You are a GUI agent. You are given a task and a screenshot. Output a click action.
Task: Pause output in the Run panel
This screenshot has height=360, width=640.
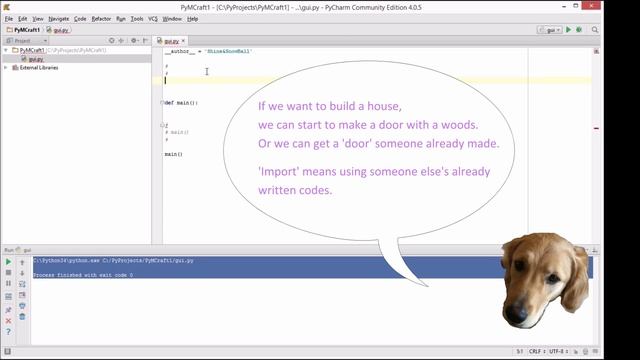click(8, 283)
